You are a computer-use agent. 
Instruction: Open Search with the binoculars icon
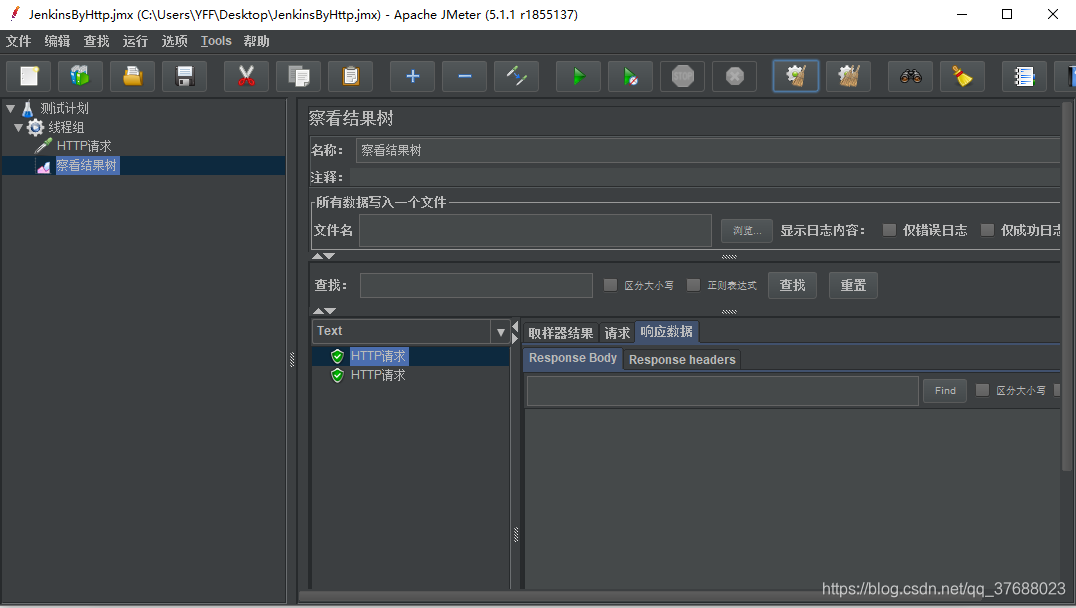911,76
